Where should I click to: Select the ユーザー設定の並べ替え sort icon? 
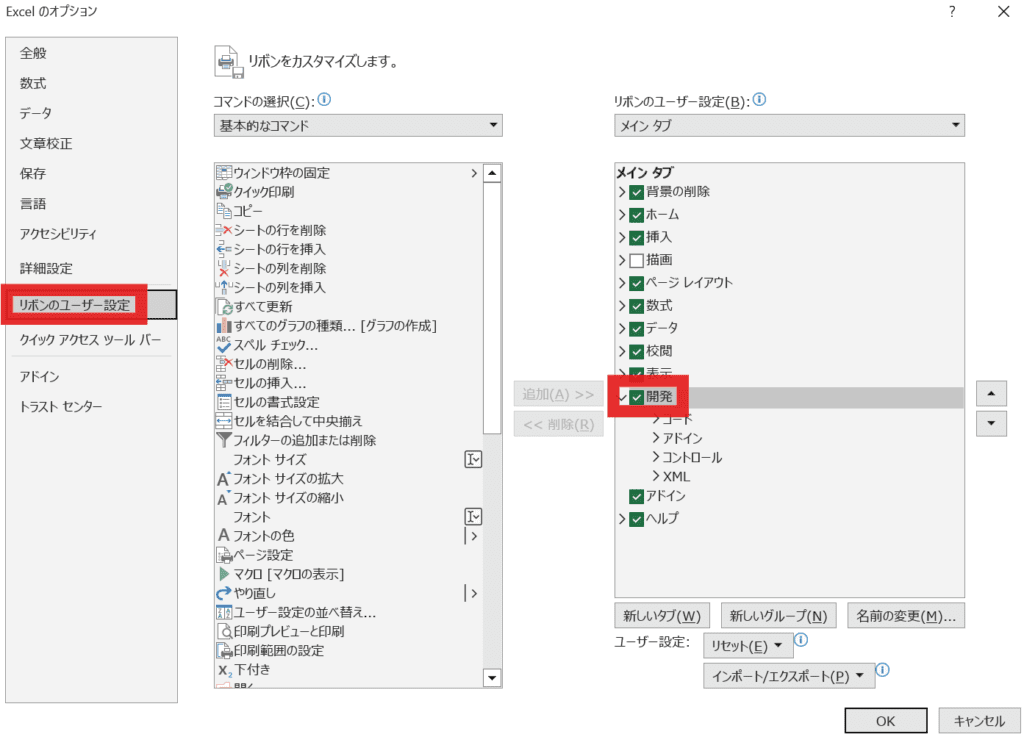tap(224, 612)
